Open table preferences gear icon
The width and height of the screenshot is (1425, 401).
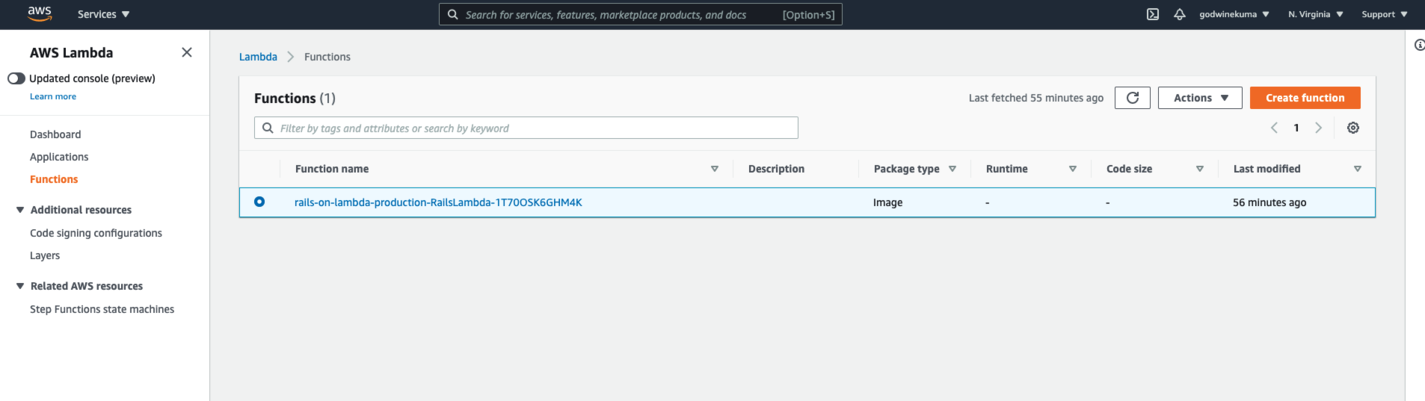pyautogui.click(x=1353, y=128)
